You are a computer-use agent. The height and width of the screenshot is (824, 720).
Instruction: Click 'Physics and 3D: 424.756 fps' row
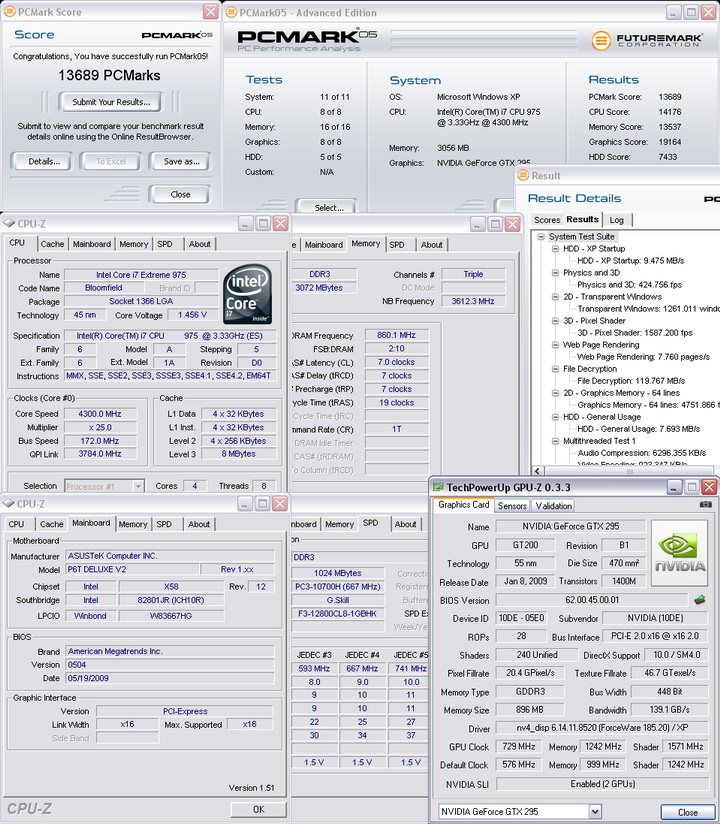click(629, 285)
